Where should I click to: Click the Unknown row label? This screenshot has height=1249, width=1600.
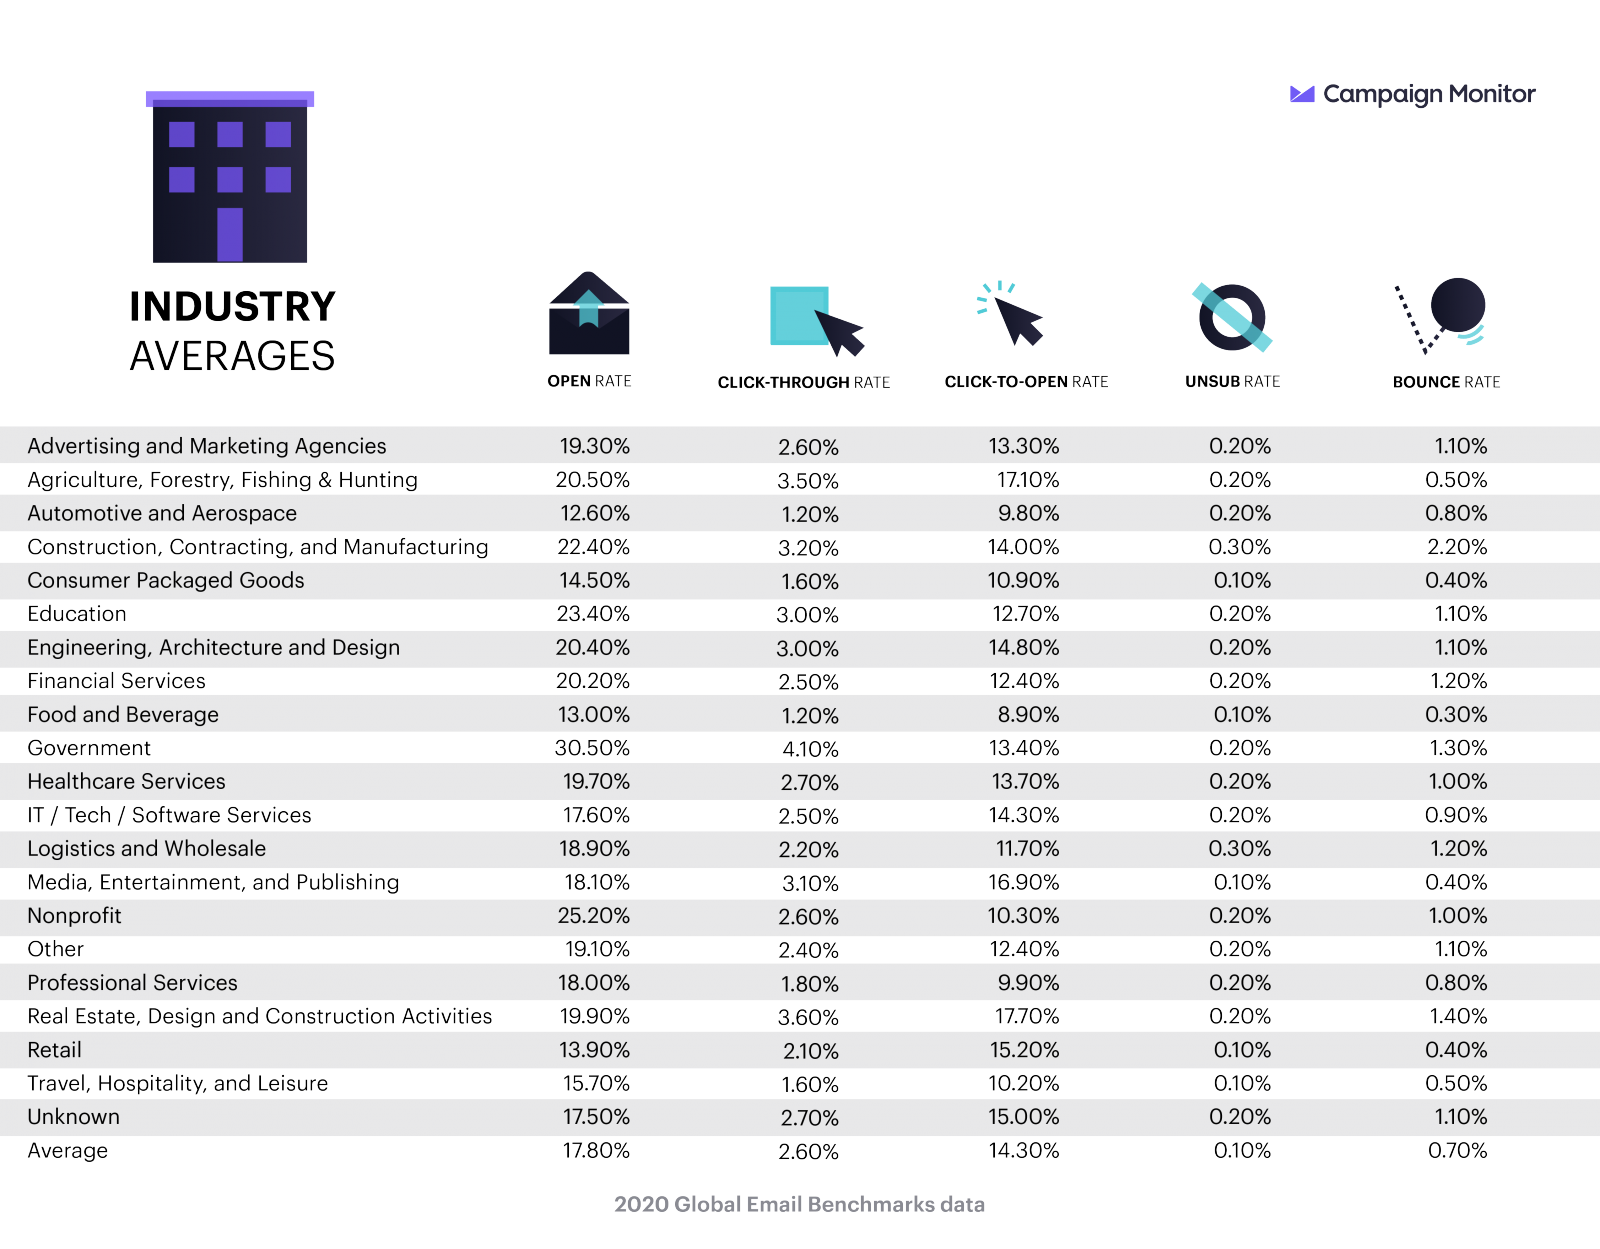[x=73, y=1117]
